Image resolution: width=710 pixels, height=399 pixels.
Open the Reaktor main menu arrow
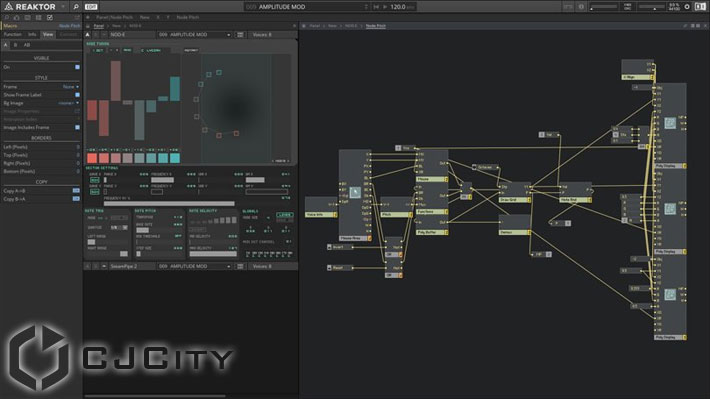point(63,7)
